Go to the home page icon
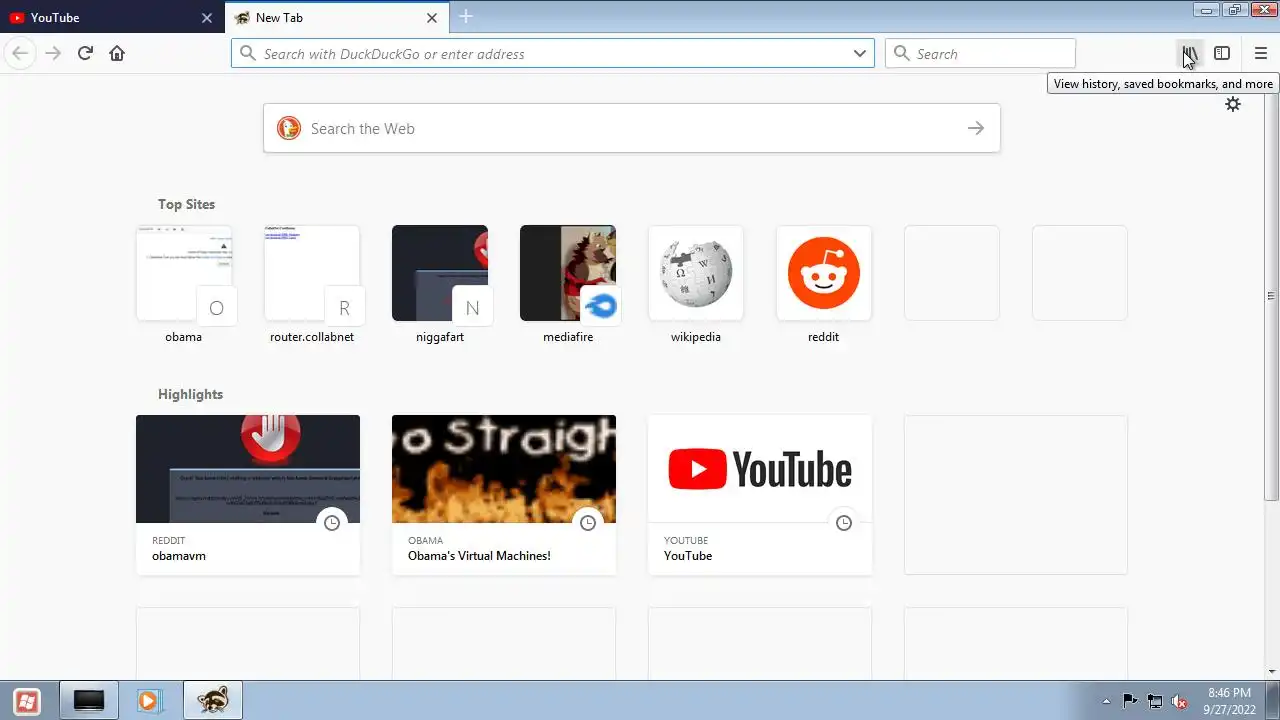The image size is (1280, 720). tap(117, 53)
